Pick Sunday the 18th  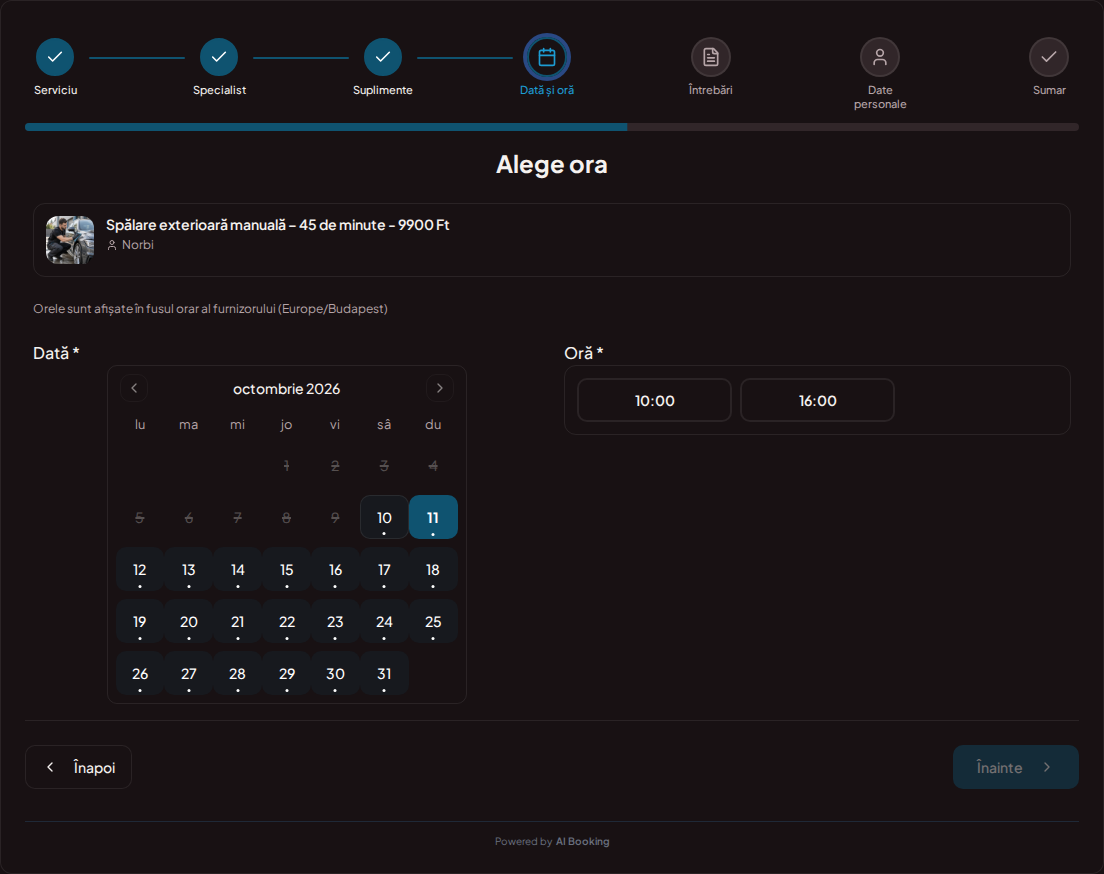pyautogui.click(x=433, y=569)
